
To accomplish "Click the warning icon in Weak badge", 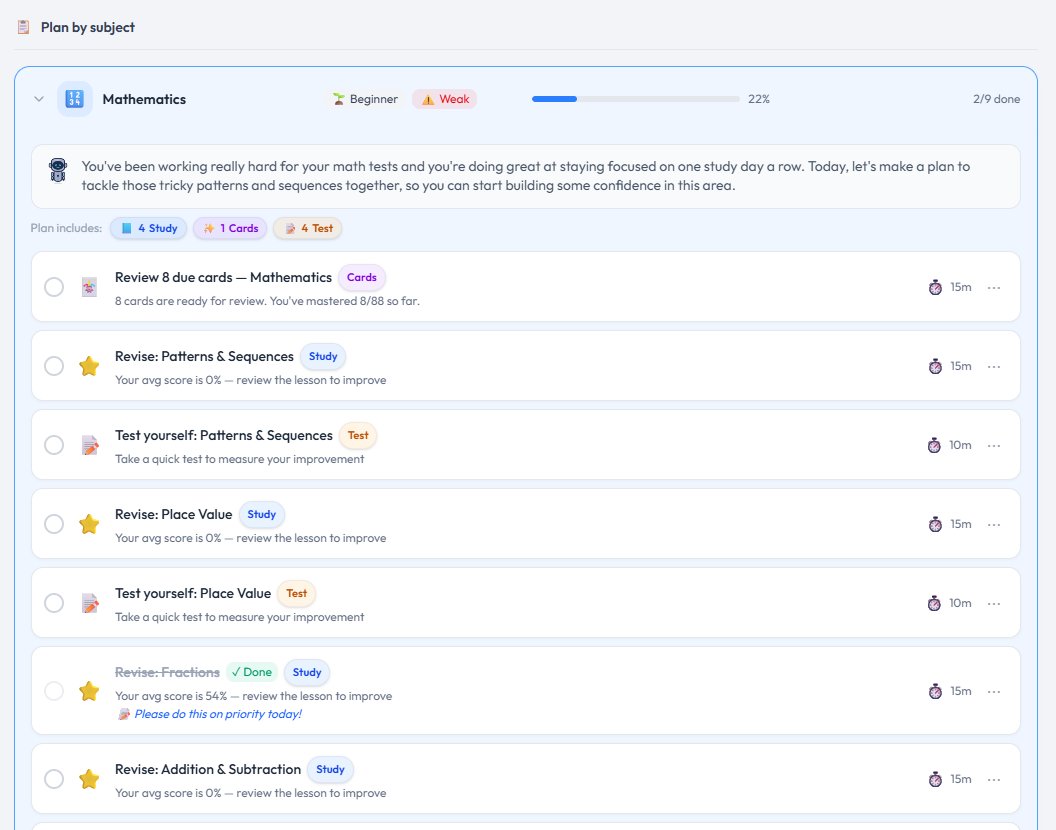I will tap(428, 100).
